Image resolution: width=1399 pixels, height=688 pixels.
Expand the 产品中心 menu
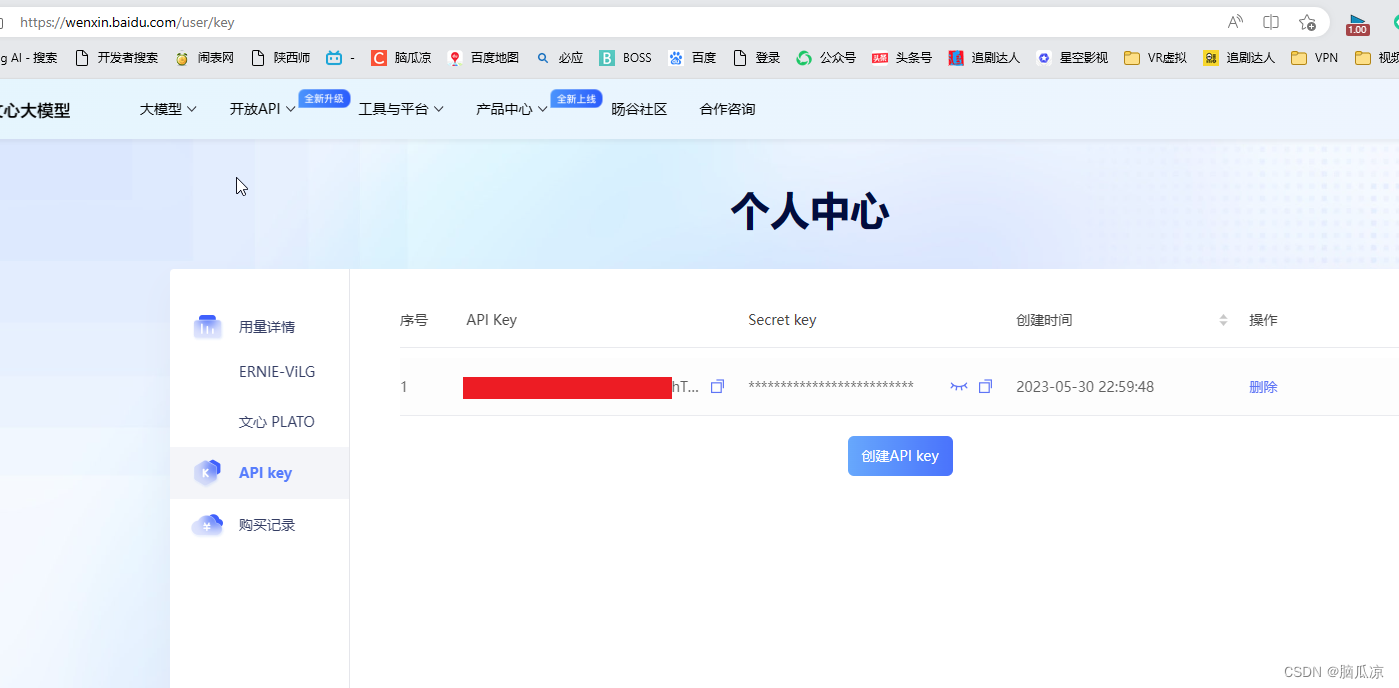(x=512, y=109)
